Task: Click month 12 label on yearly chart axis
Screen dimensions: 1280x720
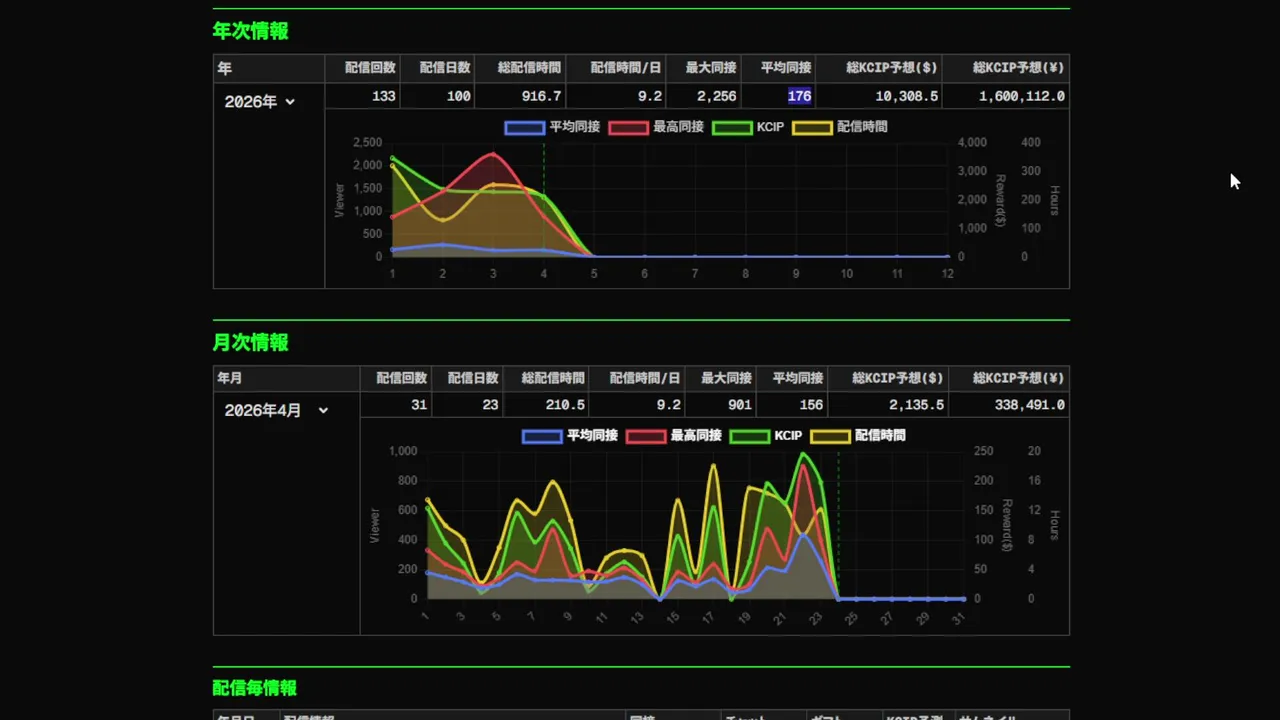Action: tap(947, 274)
